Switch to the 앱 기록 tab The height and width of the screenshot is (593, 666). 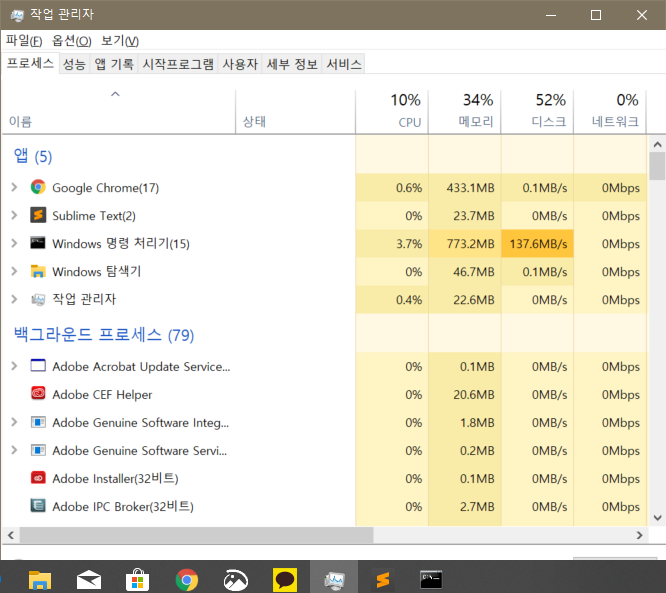(113, 64)
